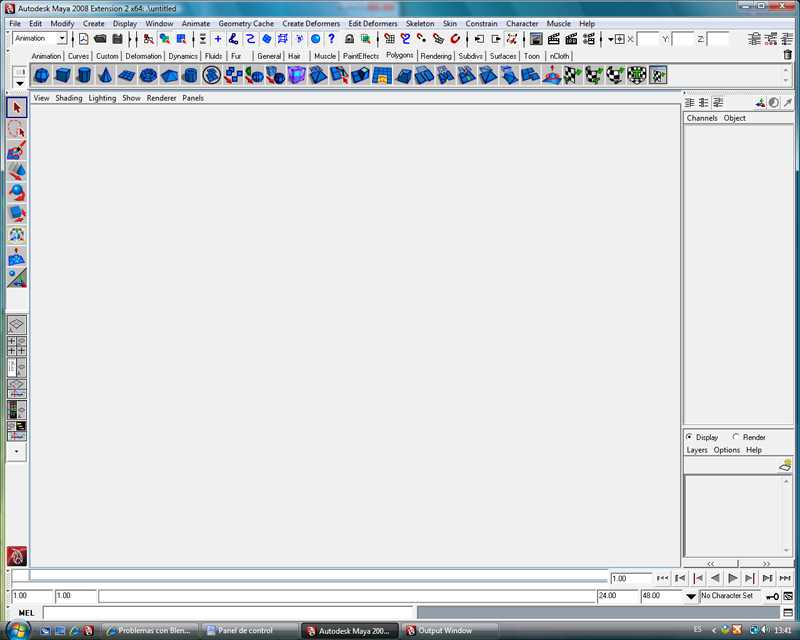Viewport: 800px width, 640px height.
Task: Select the Display layer radio button
Action: [x=689, y=437]
